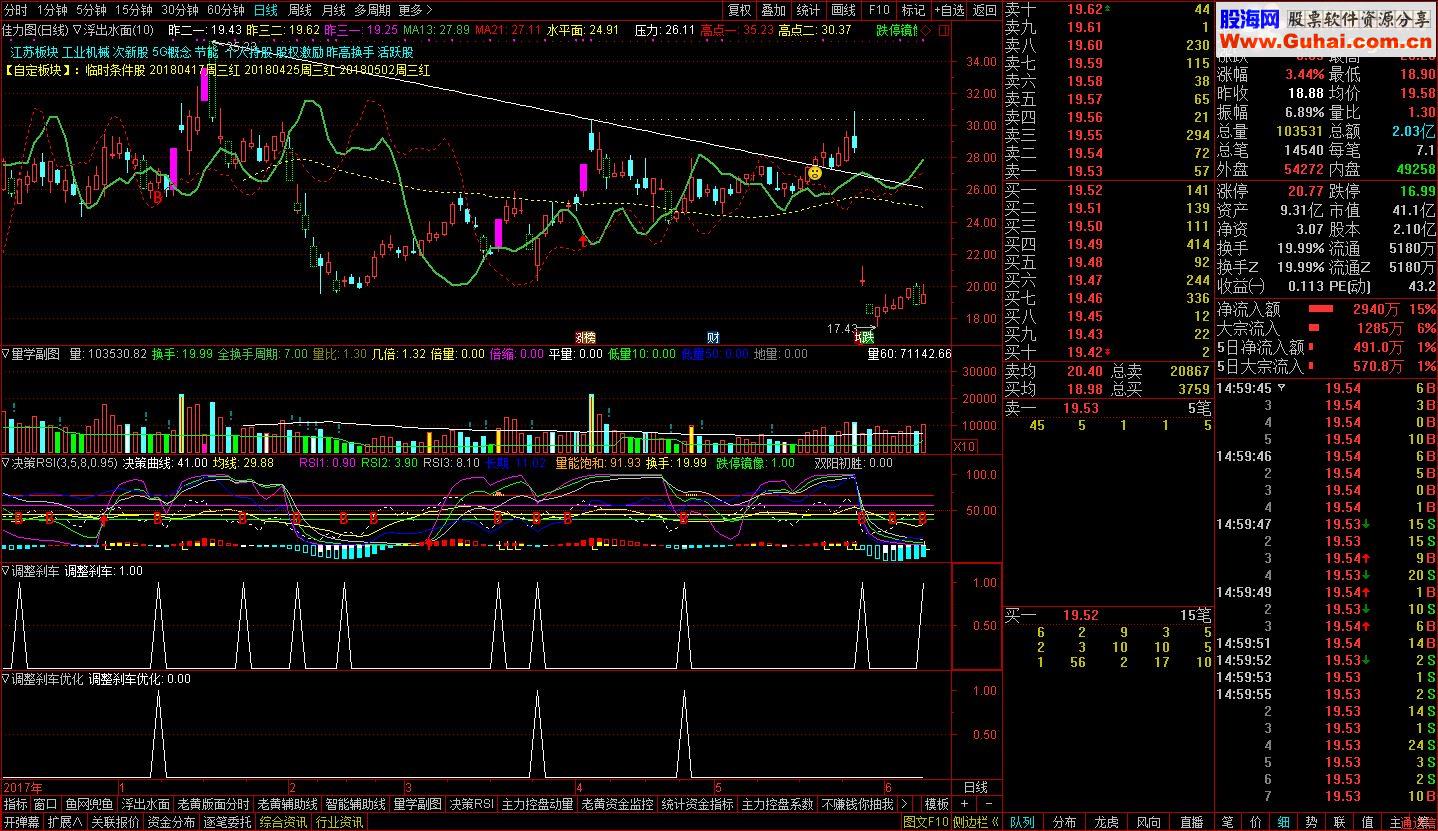Select the 30分钟 period tab
Viewport: 1438px width, 831px height.
click(x=179, y=10)
